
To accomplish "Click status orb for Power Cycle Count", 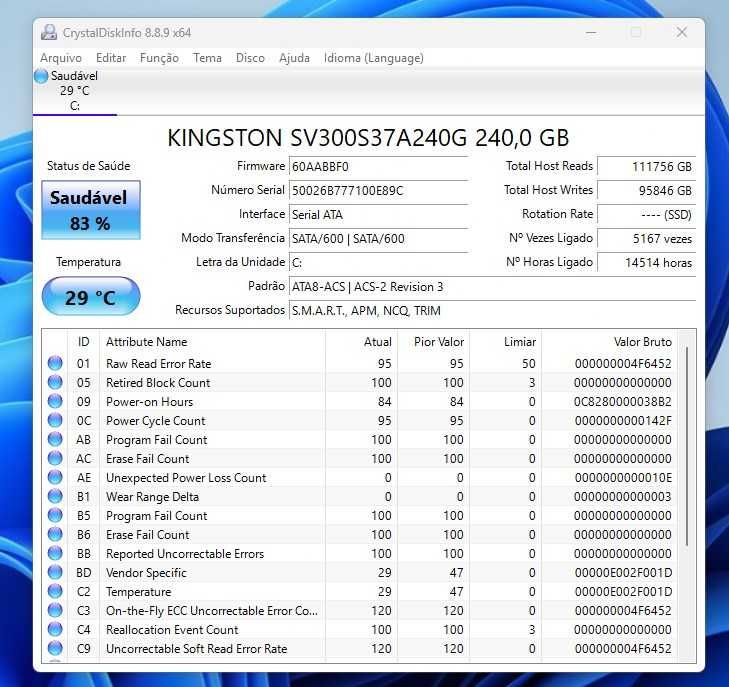I will click(x=55, y=420).
